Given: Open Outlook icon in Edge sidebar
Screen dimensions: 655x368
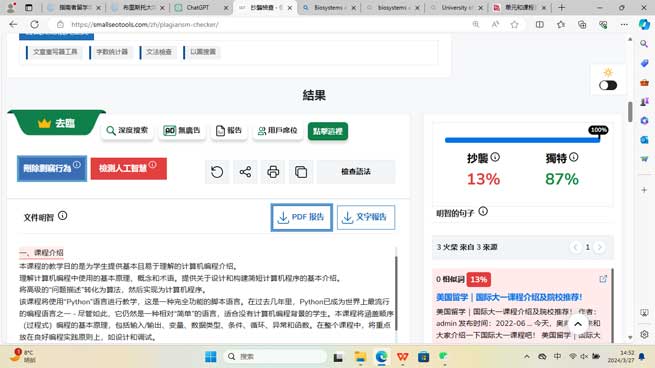Looking at the screenshot, I should [x=644, y=140].
